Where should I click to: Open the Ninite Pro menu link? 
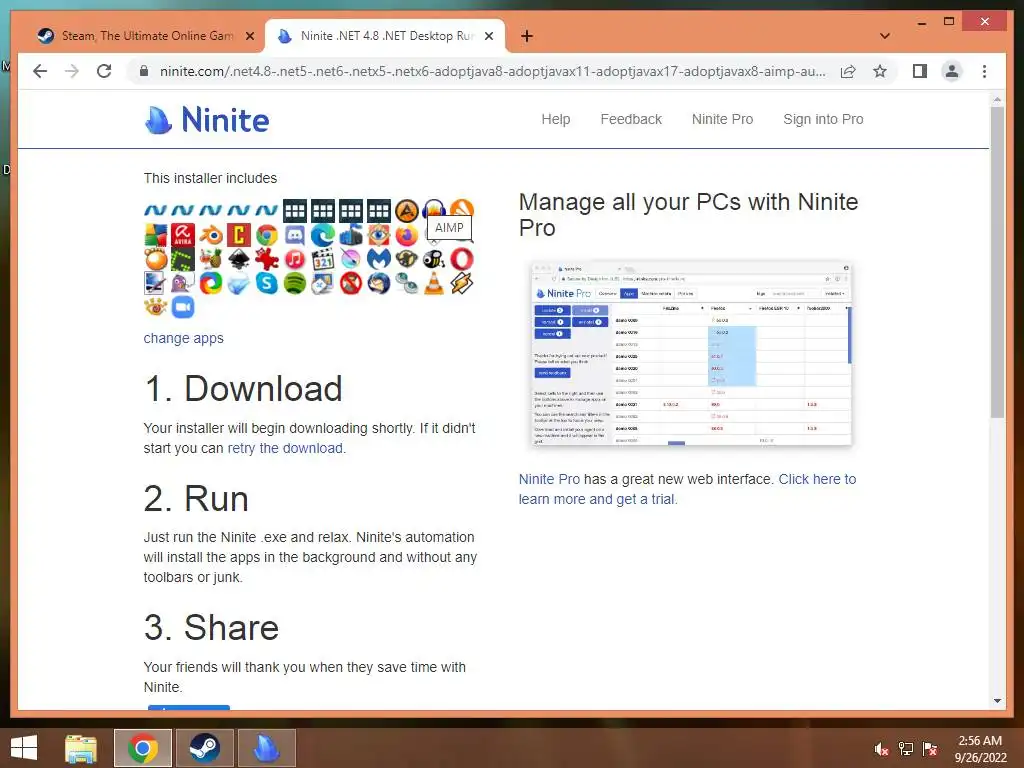tap(722, 120)
